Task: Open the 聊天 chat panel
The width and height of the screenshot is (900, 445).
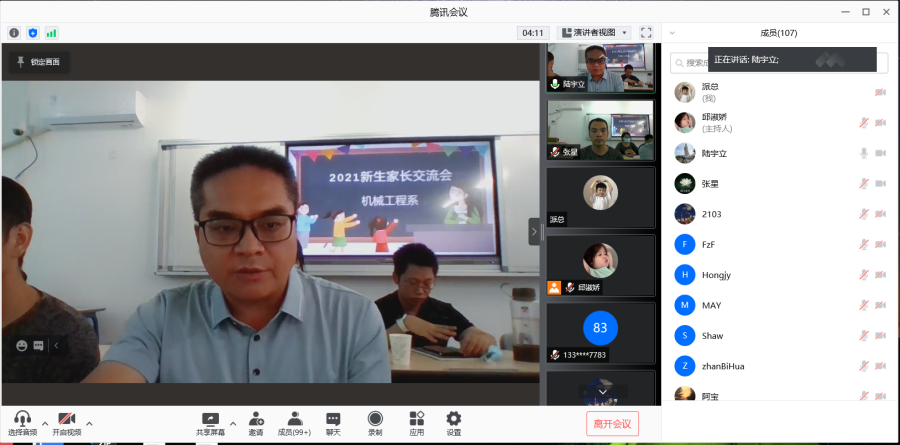Action: click(333, 419)
